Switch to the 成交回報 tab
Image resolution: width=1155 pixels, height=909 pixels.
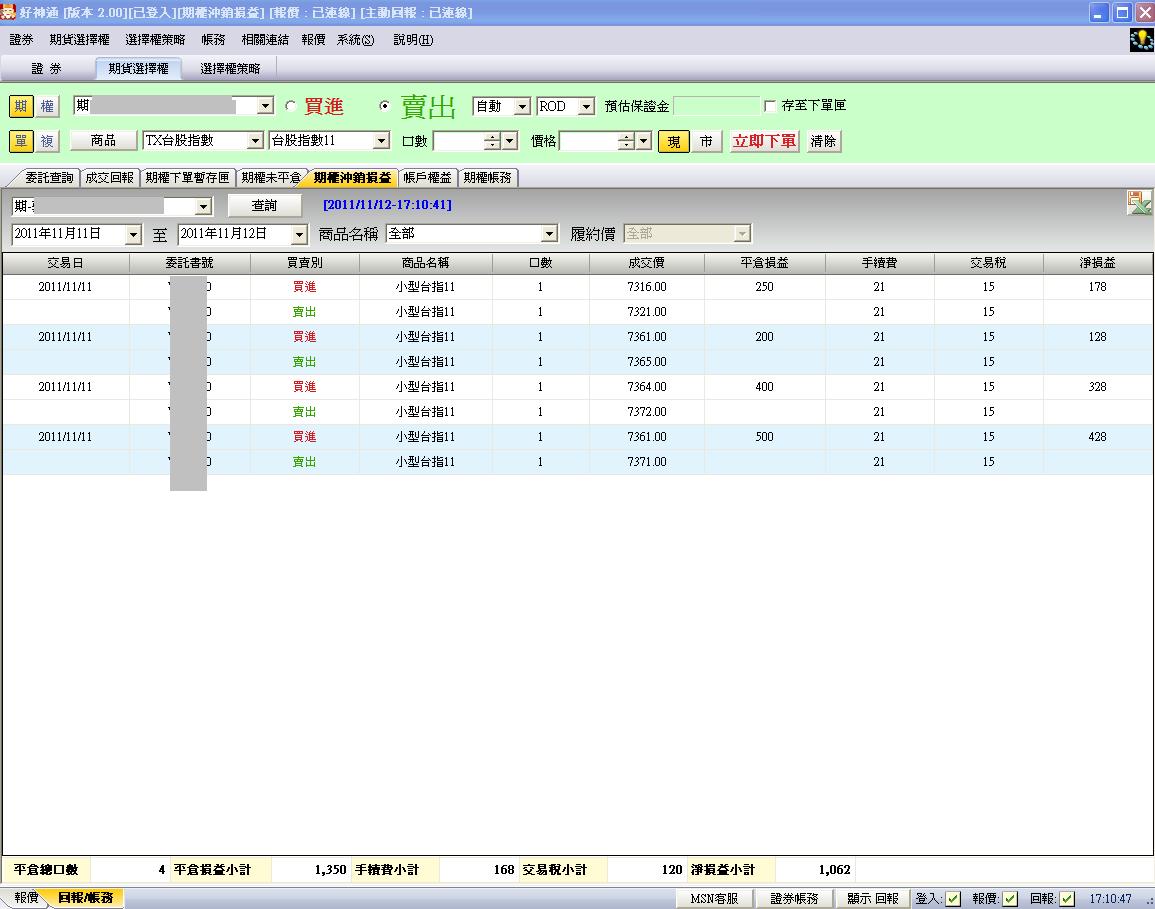click(x=109, y=178)
